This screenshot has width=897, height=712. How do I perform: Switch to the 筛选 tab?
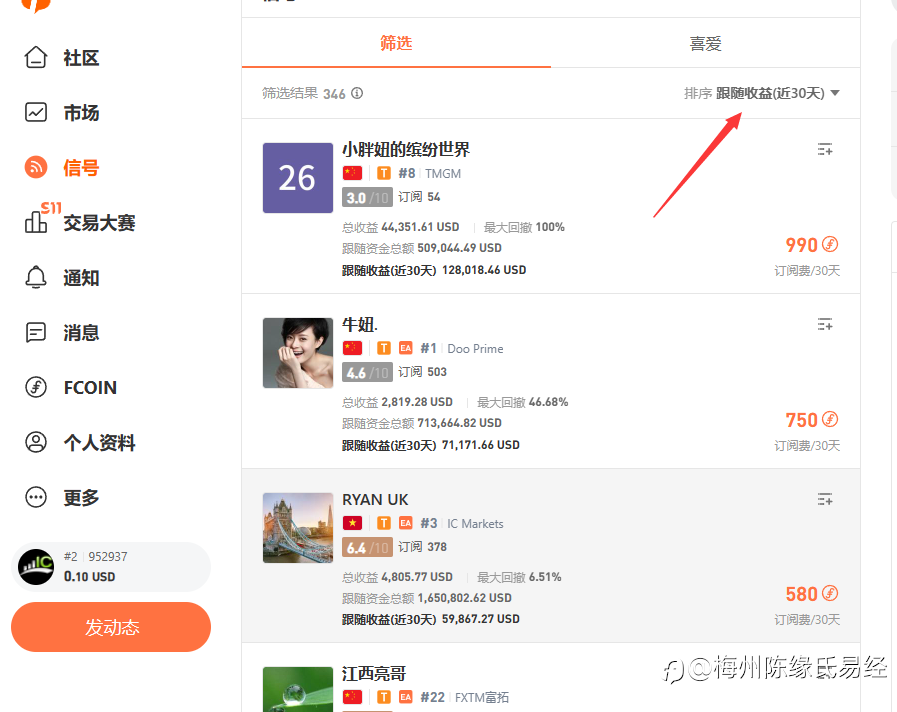[x=396, y=43]
